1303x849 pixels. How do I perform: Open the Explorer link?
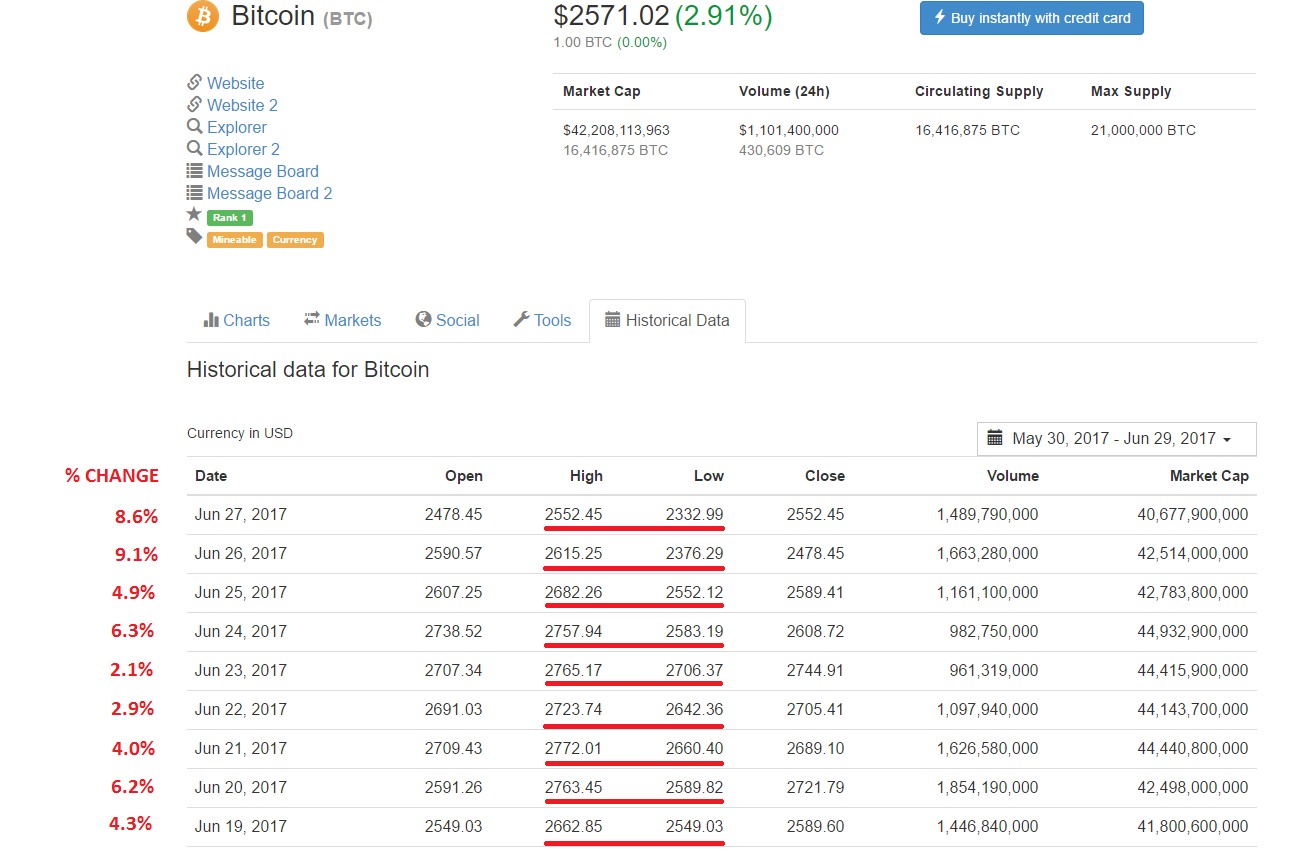pyautogui.click(x=237, y=127)
